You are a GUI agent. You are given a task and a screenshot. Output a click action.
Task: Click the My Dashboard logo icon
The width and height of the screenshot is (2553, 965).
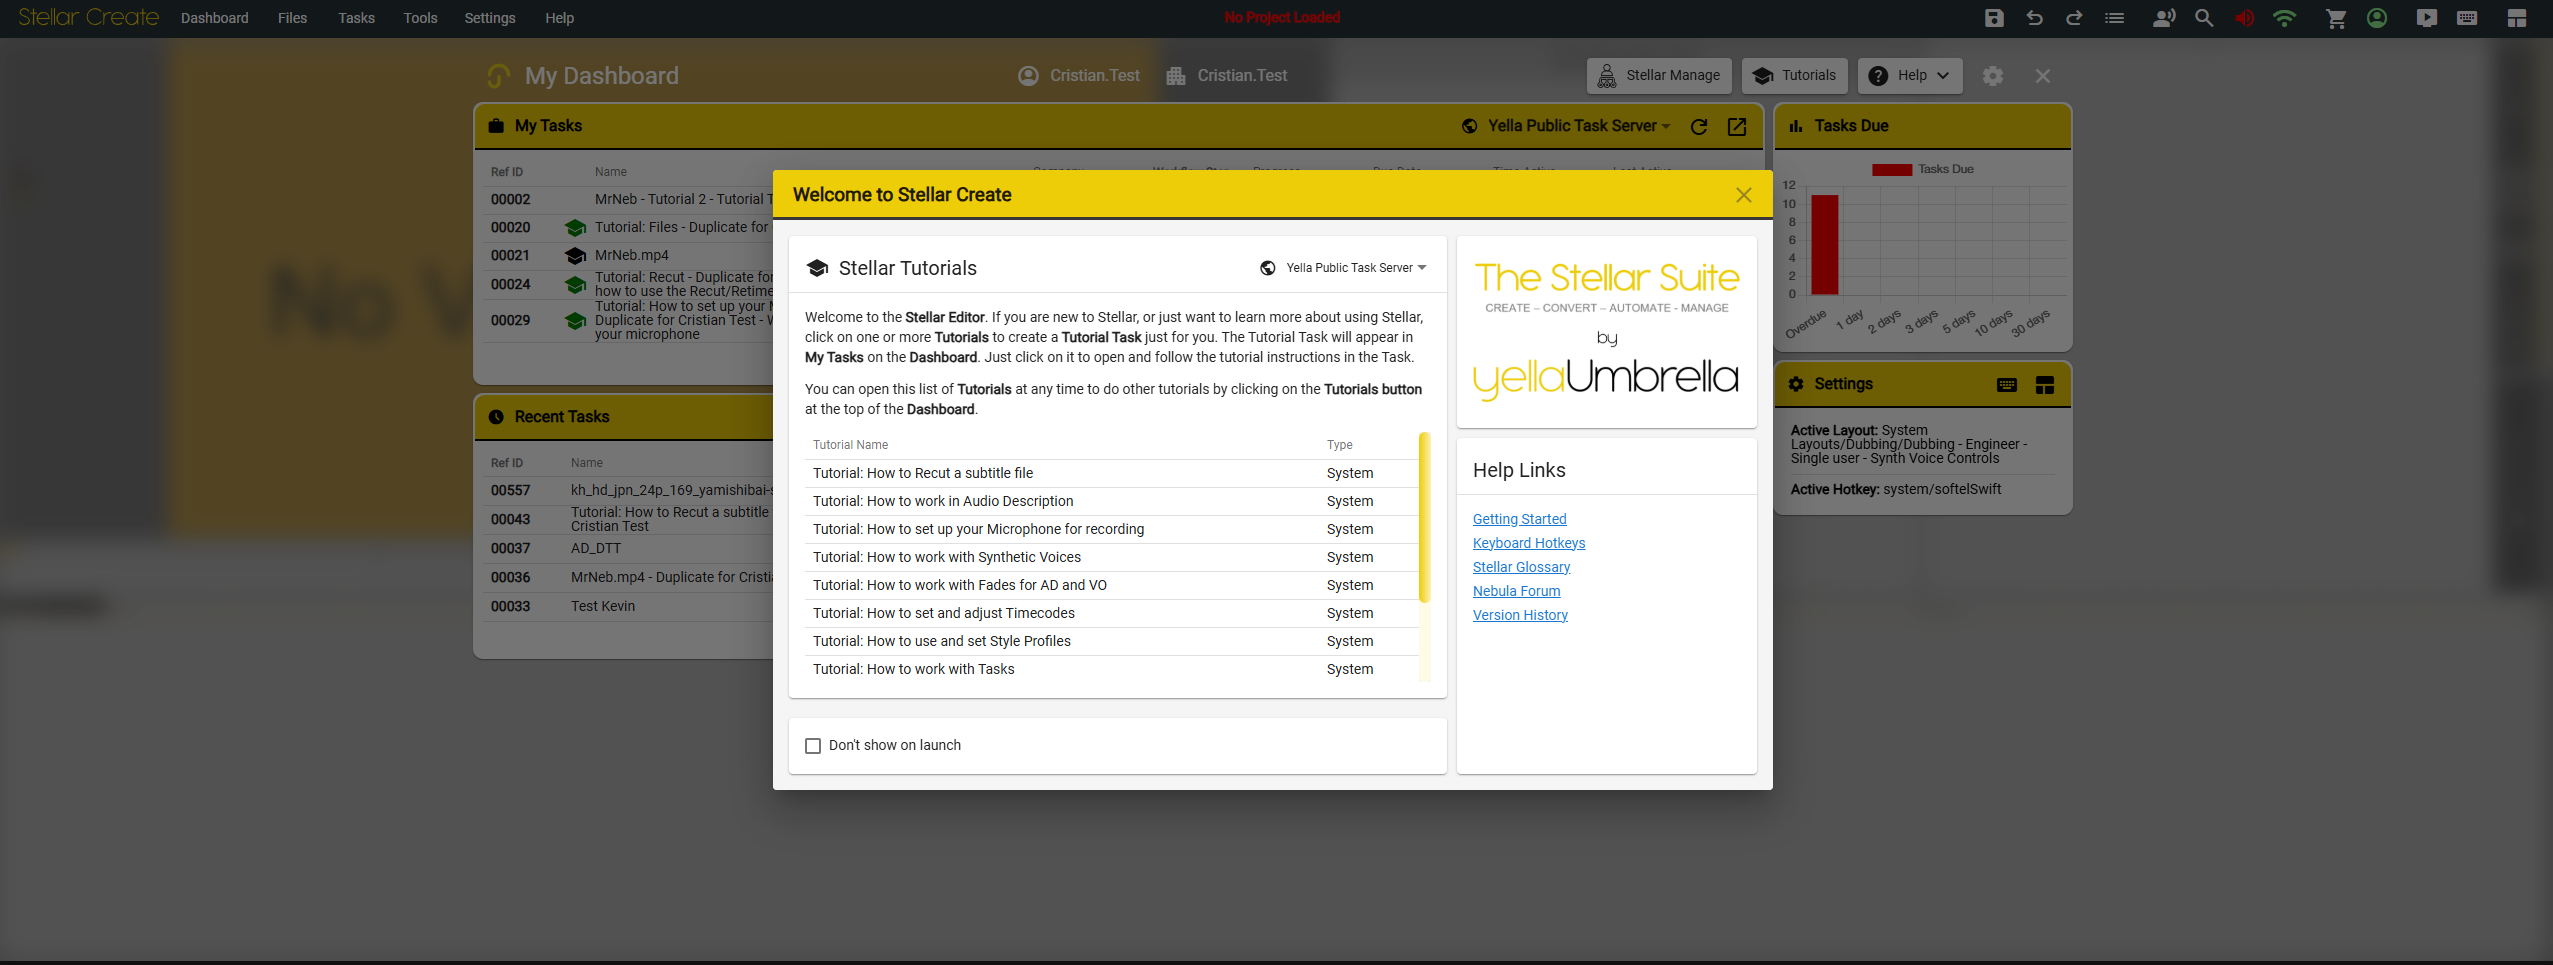click(498, 76)
